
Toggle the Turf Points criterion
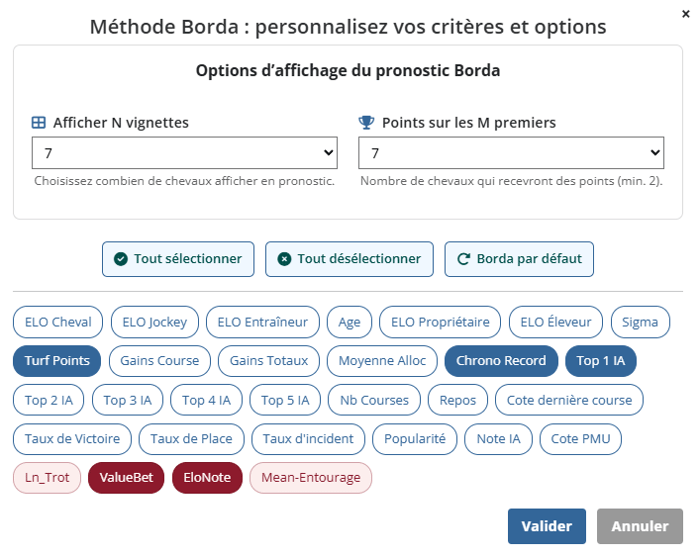[57, 361]
